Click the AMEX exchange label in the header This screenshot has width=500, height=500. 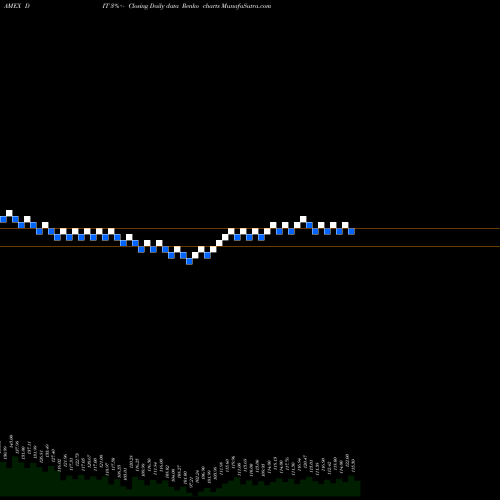click(12, 6)
